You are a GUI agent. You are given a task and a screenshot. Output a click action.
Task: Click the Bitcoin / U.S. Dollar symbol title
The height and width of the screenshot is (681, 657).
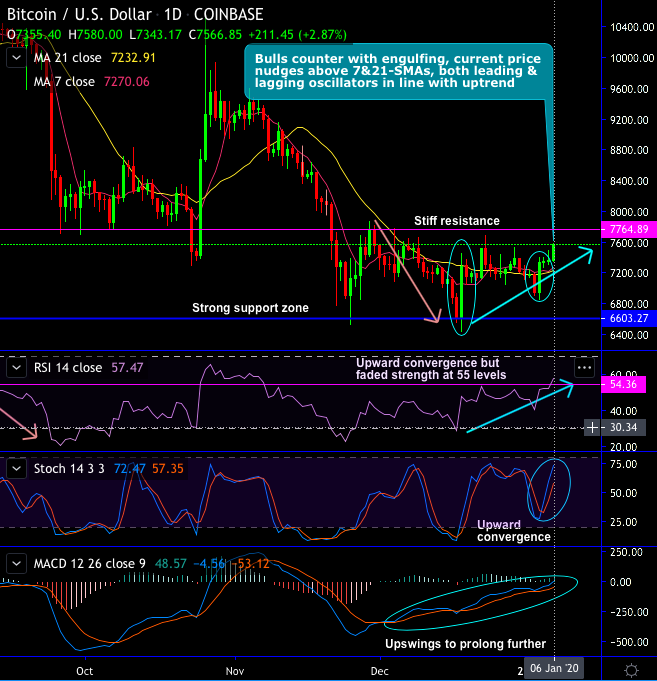pos(79,14)
